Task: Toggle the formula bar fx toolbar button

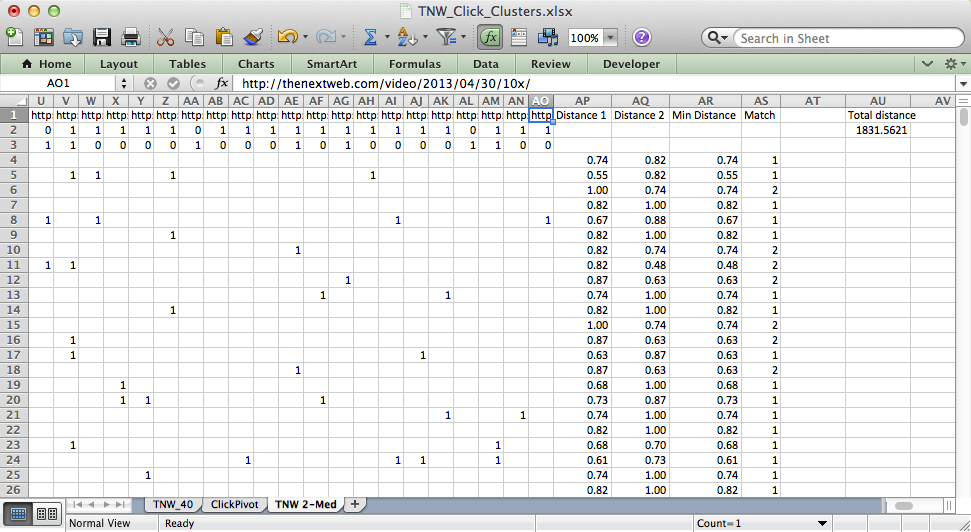Action: coord(489,38)
